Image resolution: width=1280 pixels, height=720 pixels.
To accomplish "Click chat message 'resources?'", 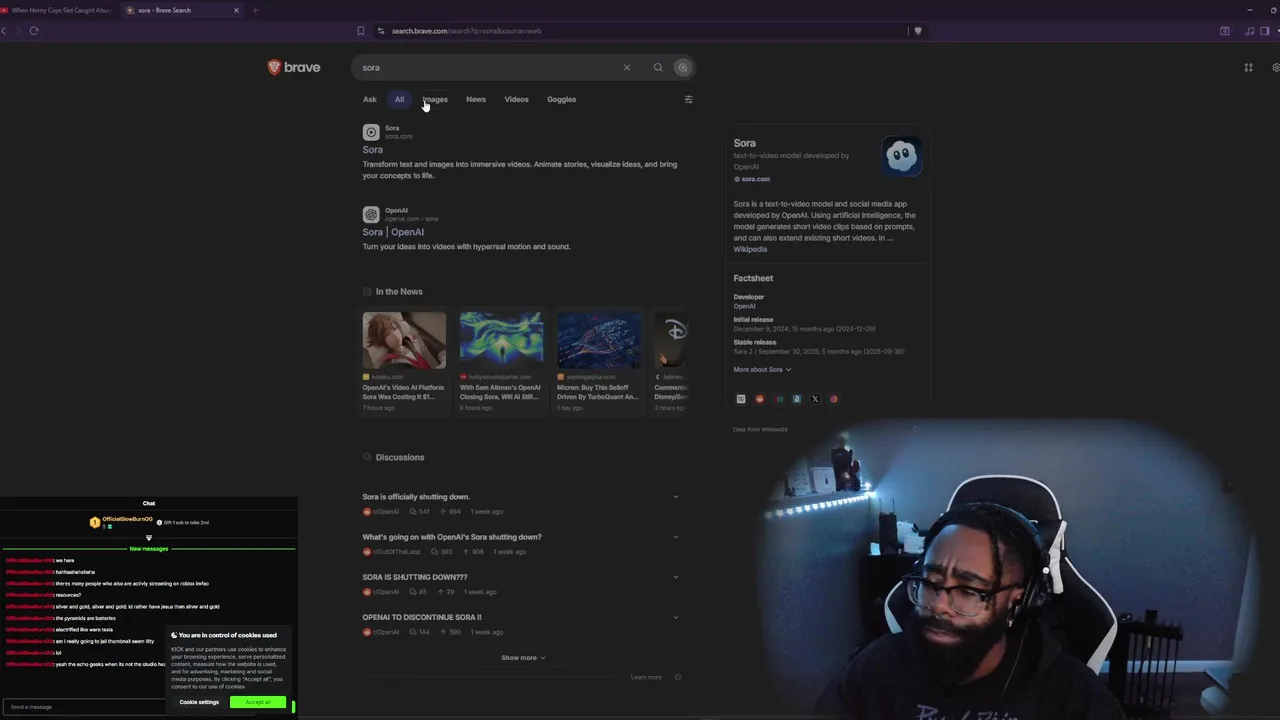I will 68,595.
